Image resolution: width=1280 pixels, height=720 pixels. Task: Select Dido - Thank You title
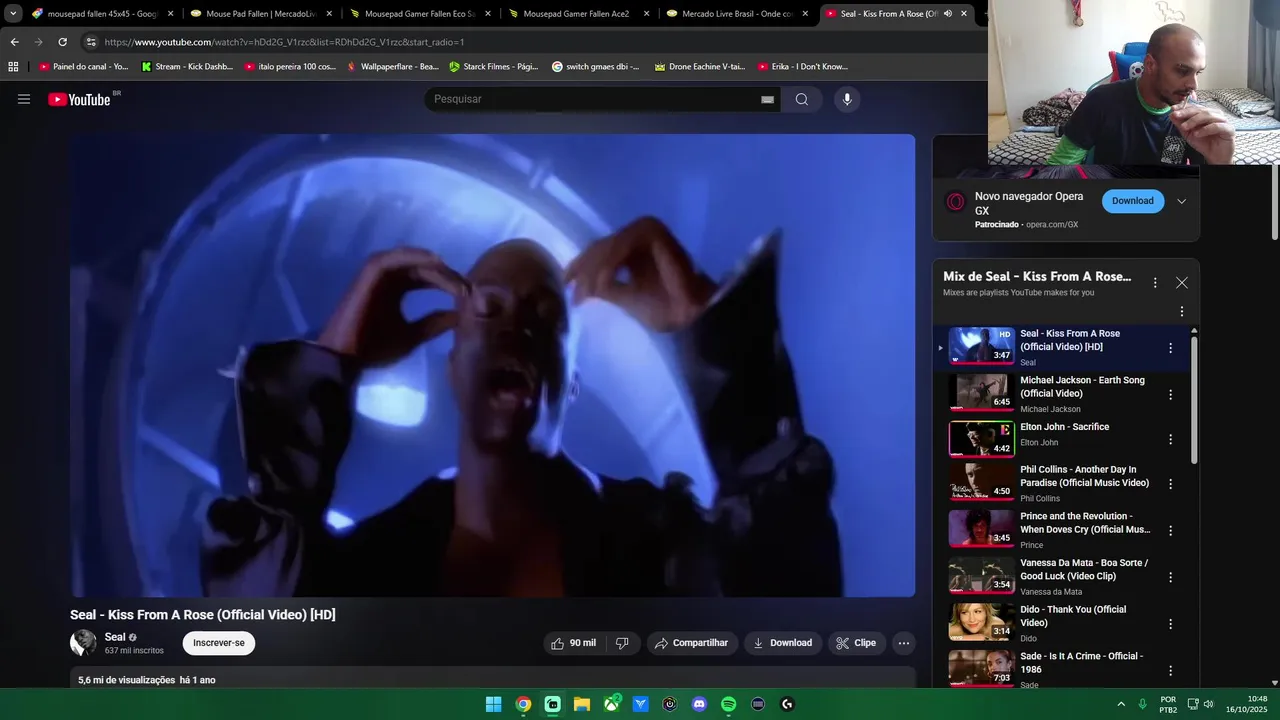click(1073, 616)
